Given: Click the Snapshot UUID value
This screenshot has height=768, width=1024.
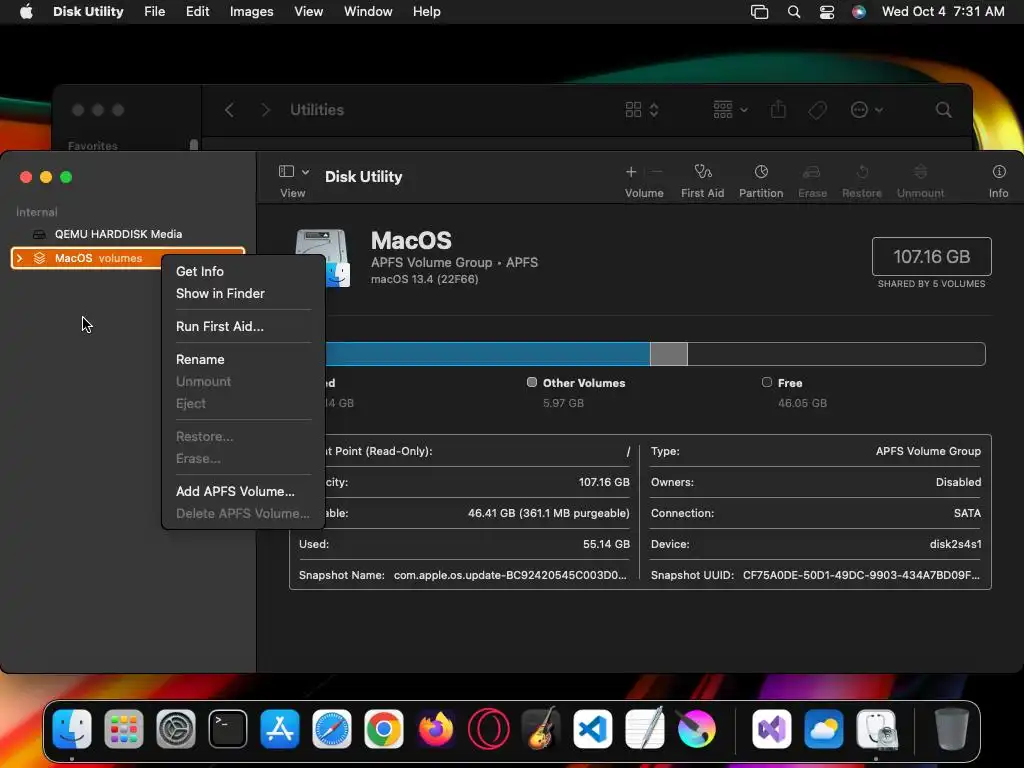Looking at the screenshot, I should 861,575.
